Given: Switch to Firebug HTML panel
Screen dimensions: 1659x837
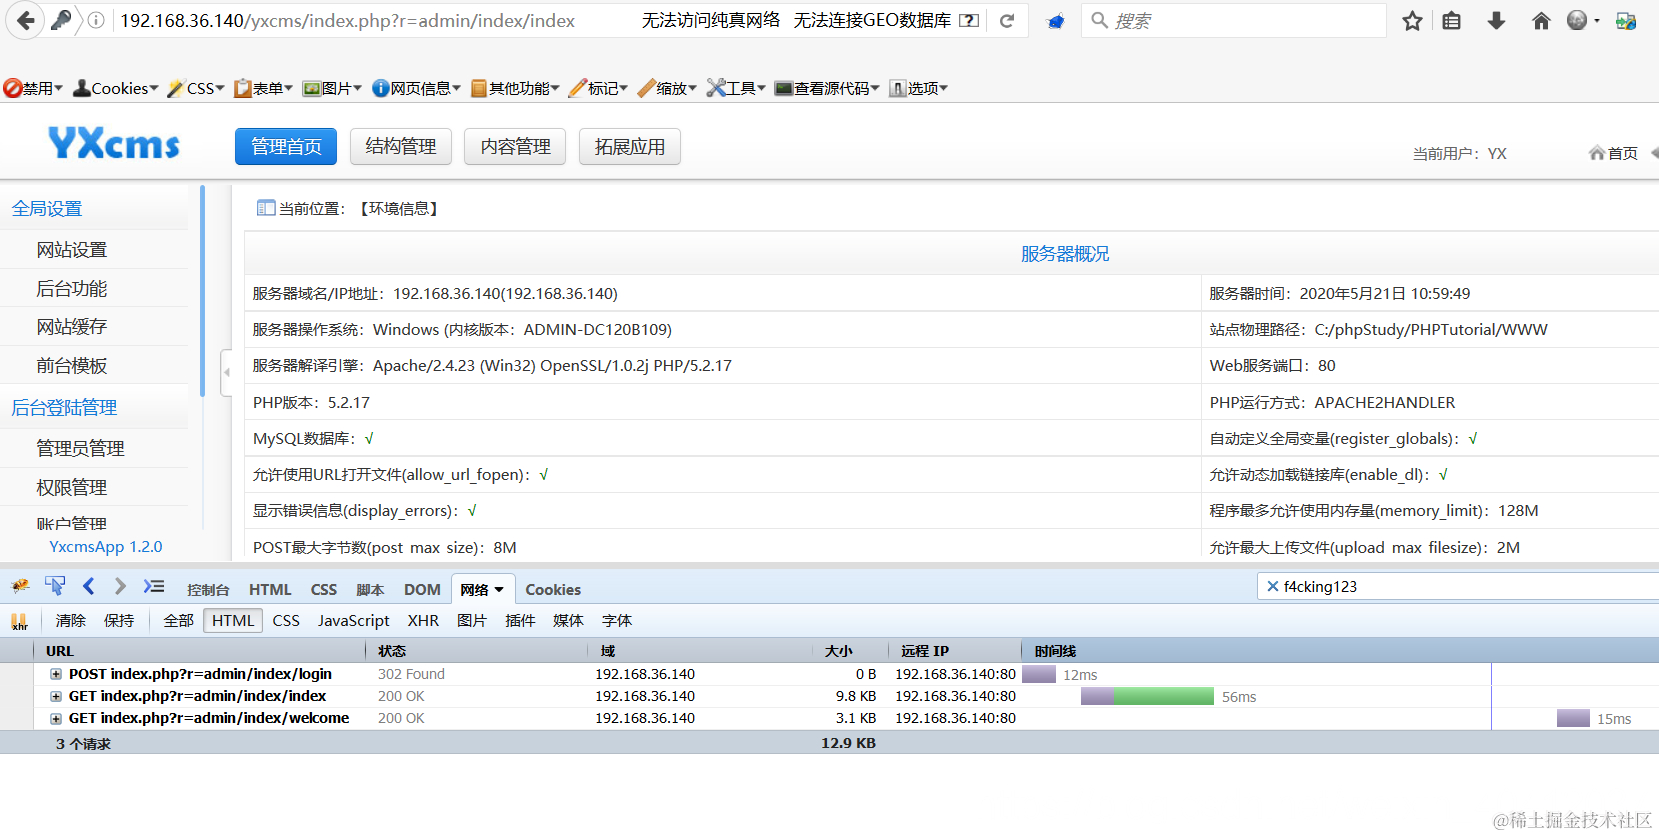Looking at the screenshot, I should coord(270,590).
